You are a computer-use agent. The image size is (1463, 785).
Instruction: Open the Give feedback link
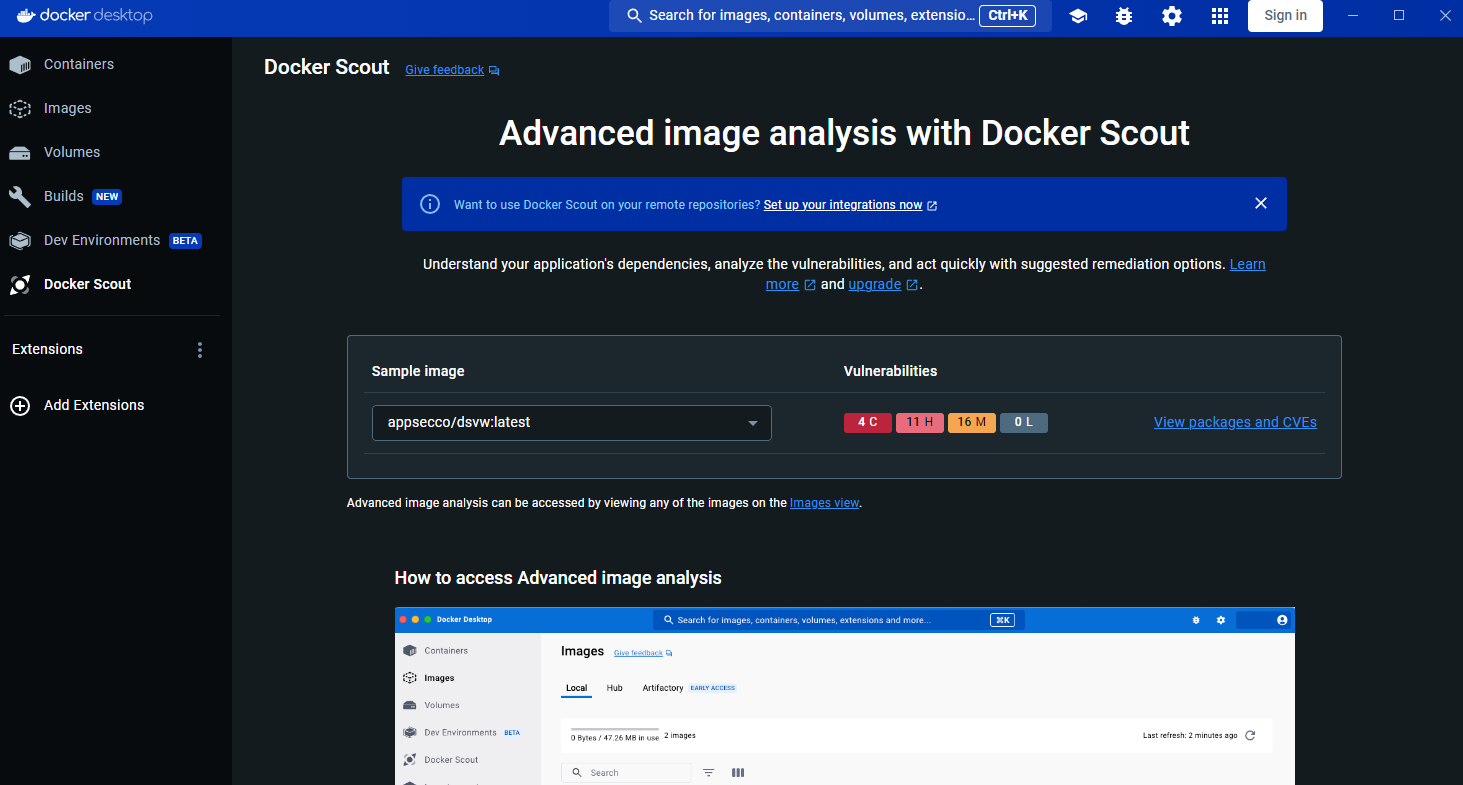(445, 70)
